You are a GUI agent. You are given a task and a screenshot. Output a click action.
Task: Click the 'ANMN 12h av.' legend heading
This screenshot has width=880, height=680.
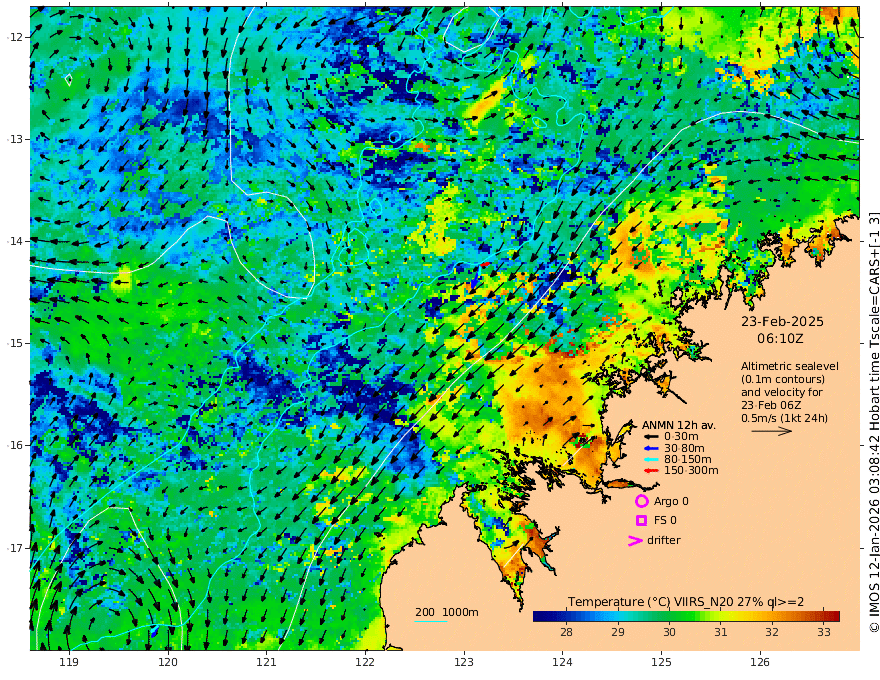679,425
